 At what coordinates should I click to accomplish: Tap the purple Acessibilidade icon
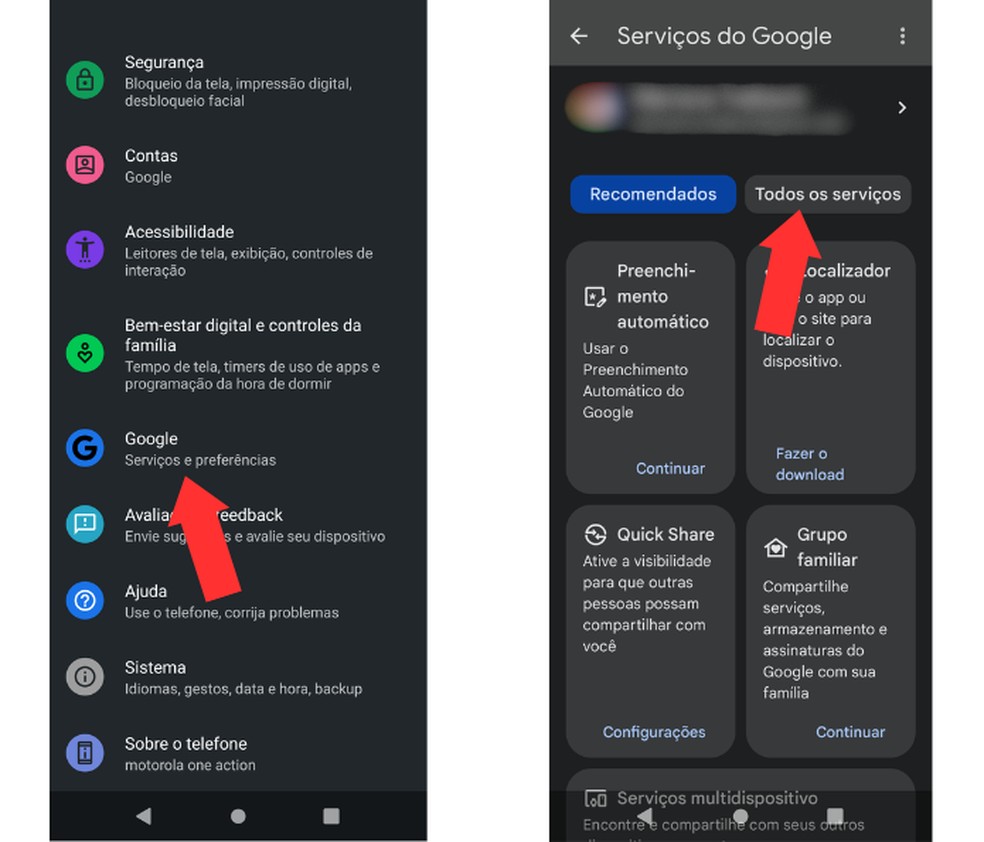click(85, 249)
